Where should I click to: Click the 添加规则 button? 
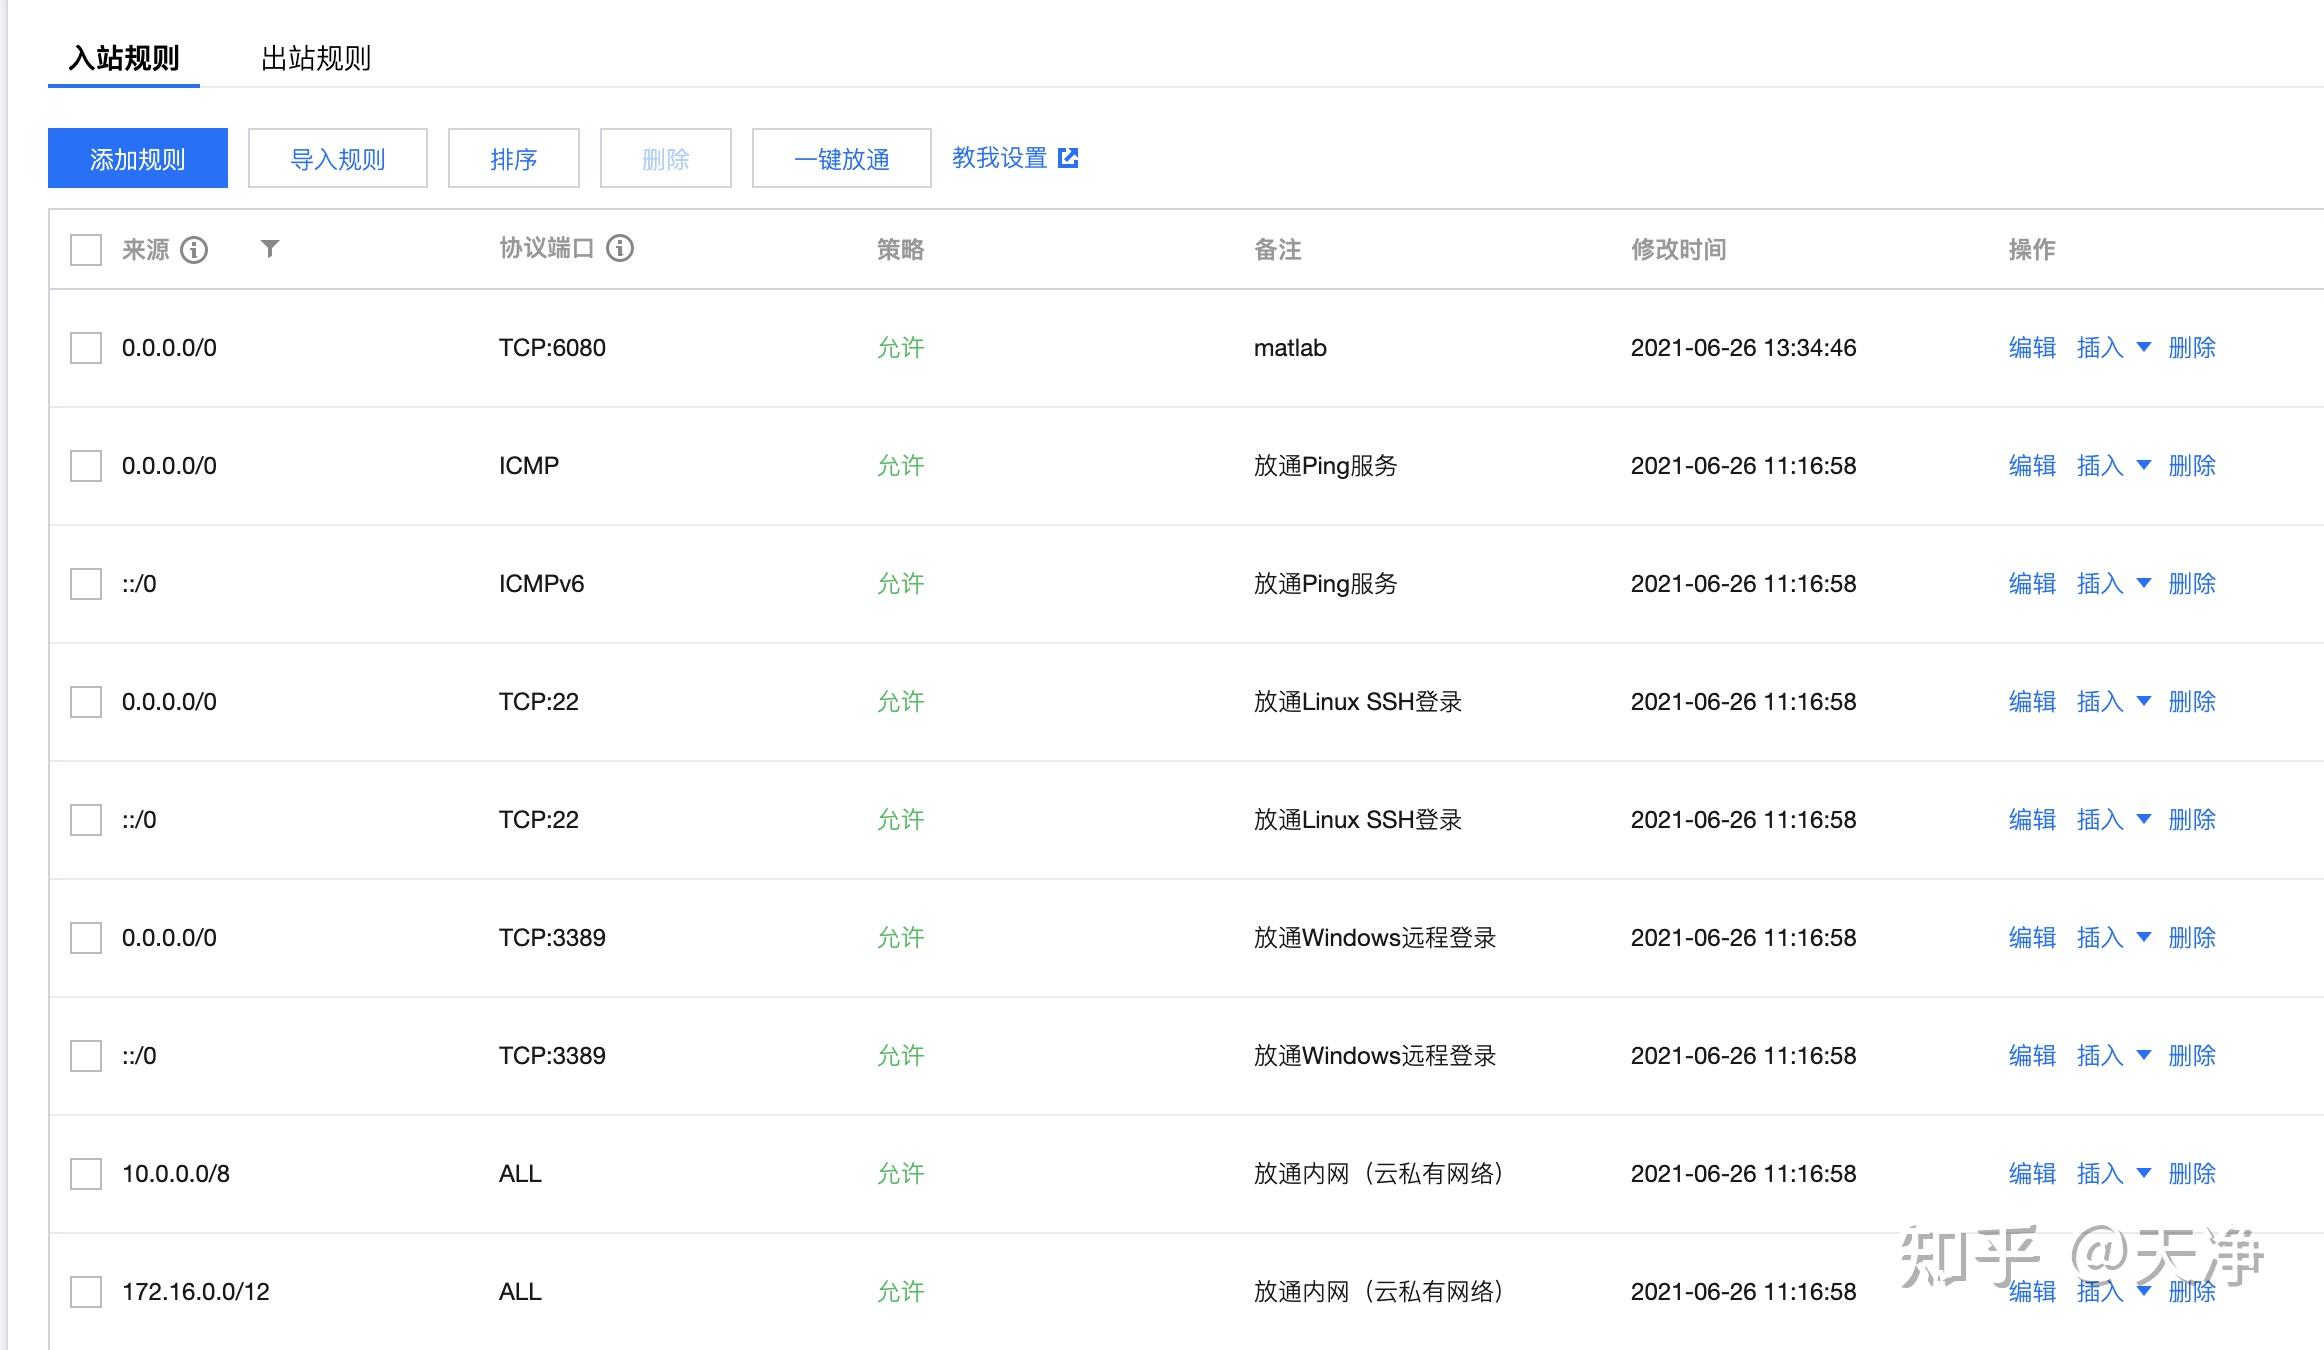point(137,157)
